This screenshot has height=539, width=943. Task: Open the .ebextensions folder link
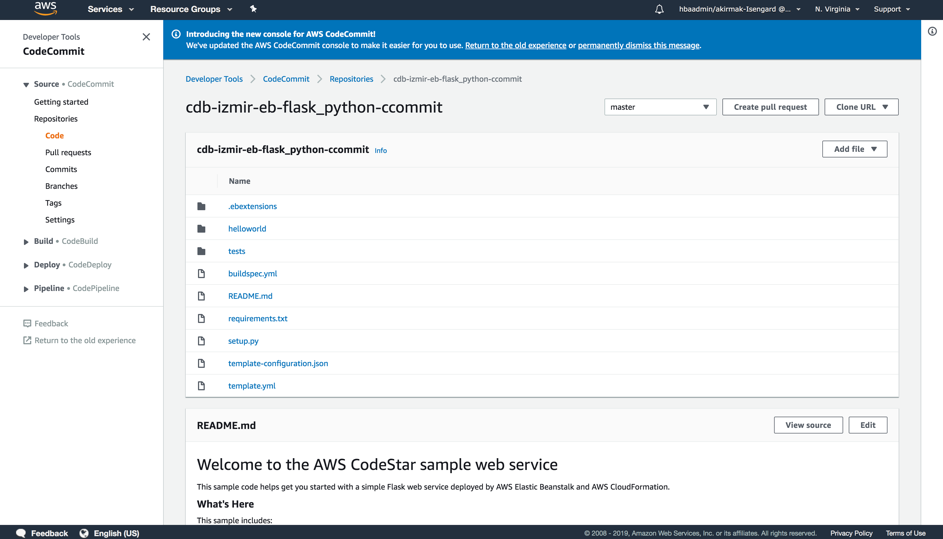tap(253, 206)
